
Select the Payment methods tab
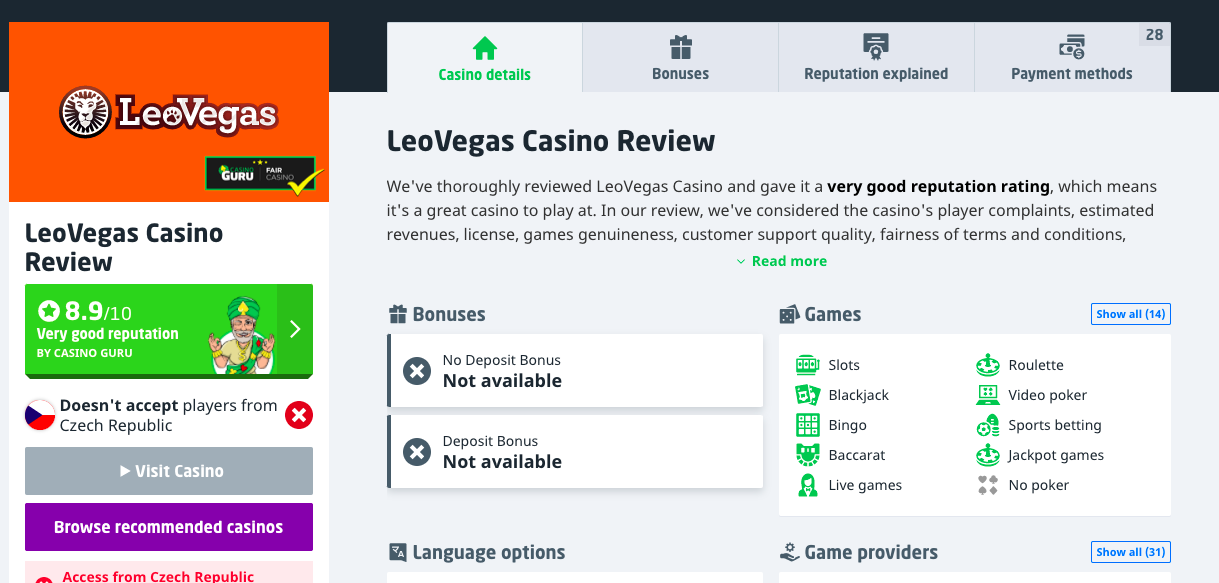1071,58
